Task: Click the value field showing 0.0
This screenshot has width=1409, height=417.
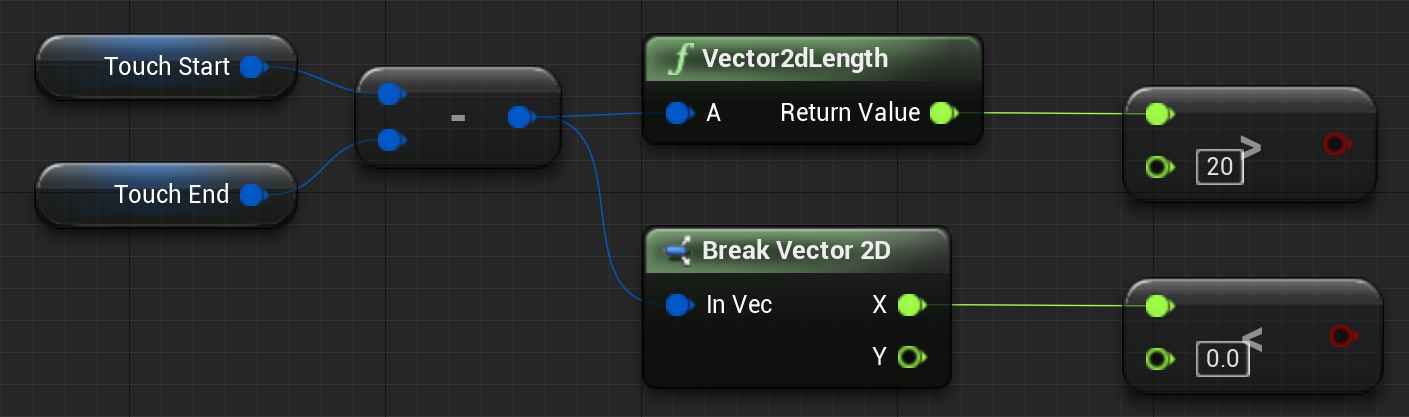Action: (1223, 359)
